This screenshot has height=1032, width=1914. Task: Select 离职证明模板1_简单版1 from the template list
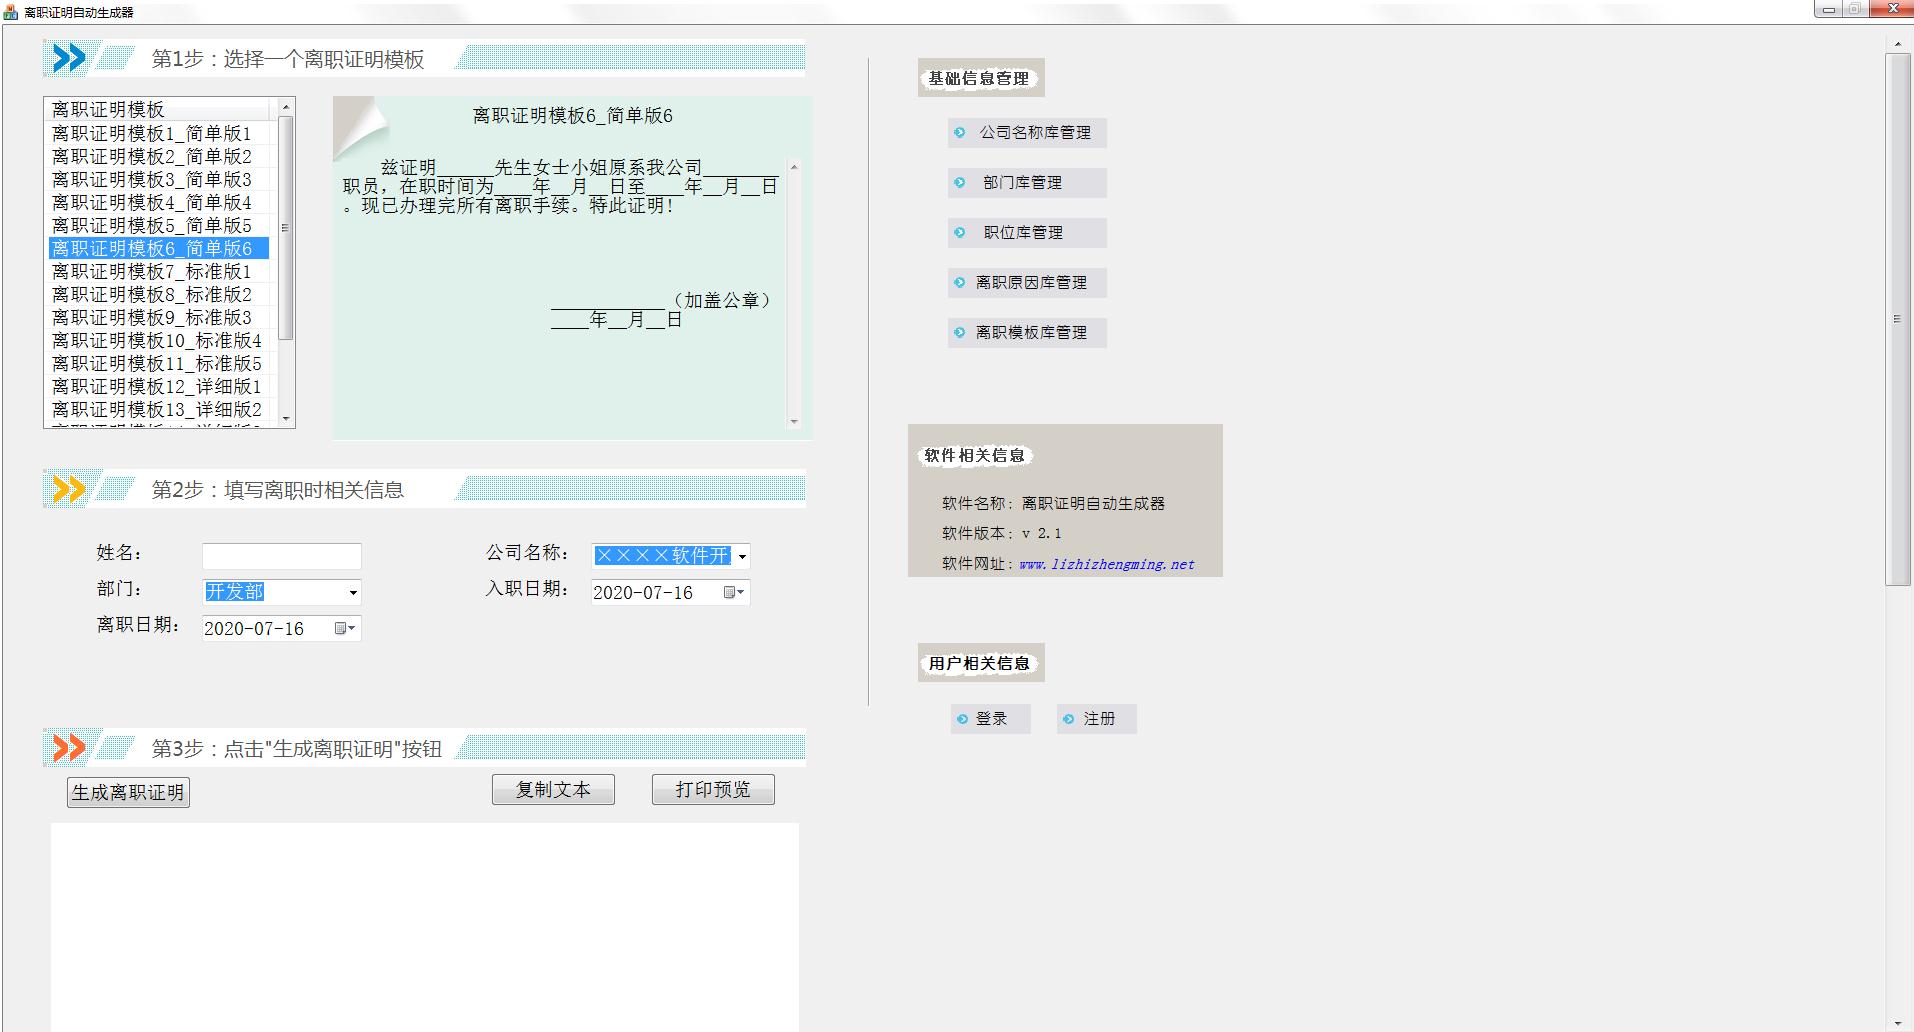click(150, 133)
